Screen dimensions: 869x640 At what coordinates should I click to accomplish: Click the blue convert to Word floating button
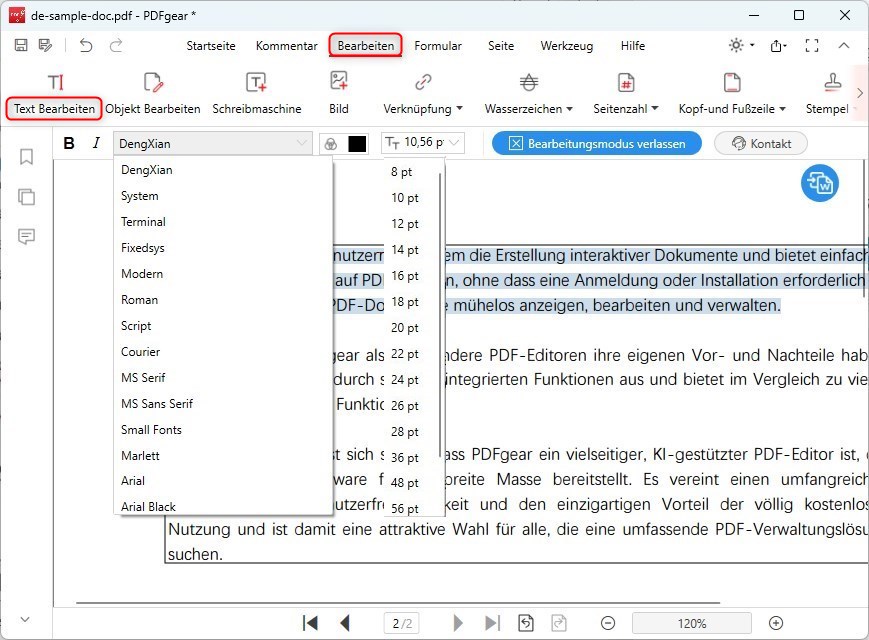pyautogui.click(x=820, y=183)
